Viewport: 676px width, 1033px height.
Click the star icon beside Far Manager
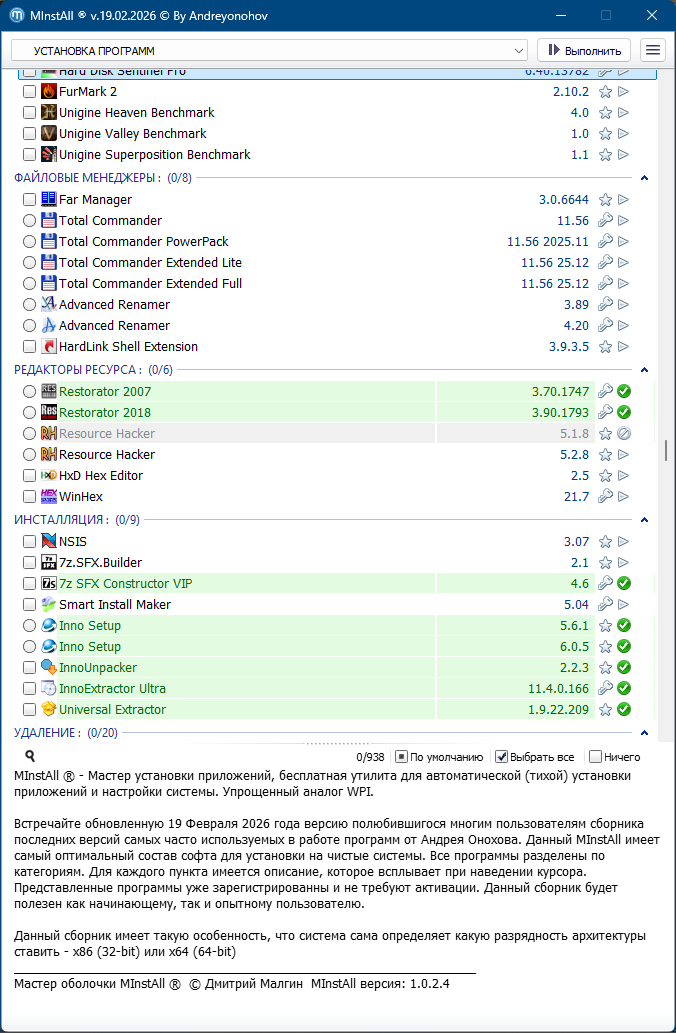coord(605,200)
